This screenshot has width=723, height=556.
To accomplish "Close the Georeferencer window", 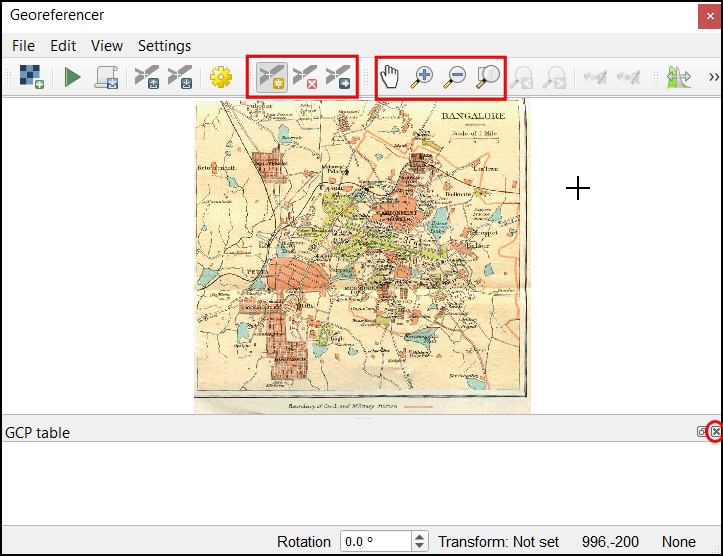I will [x=710, y=16].
